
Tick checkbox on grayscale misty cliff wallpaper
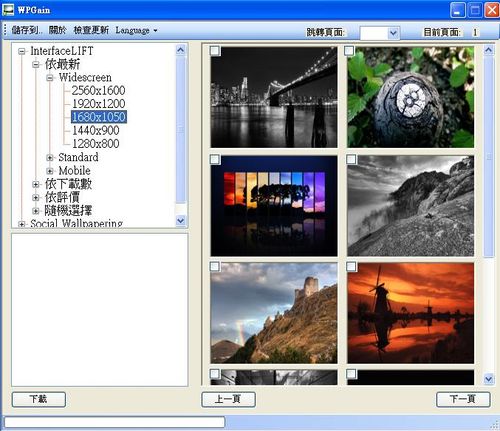click(351, 159)
